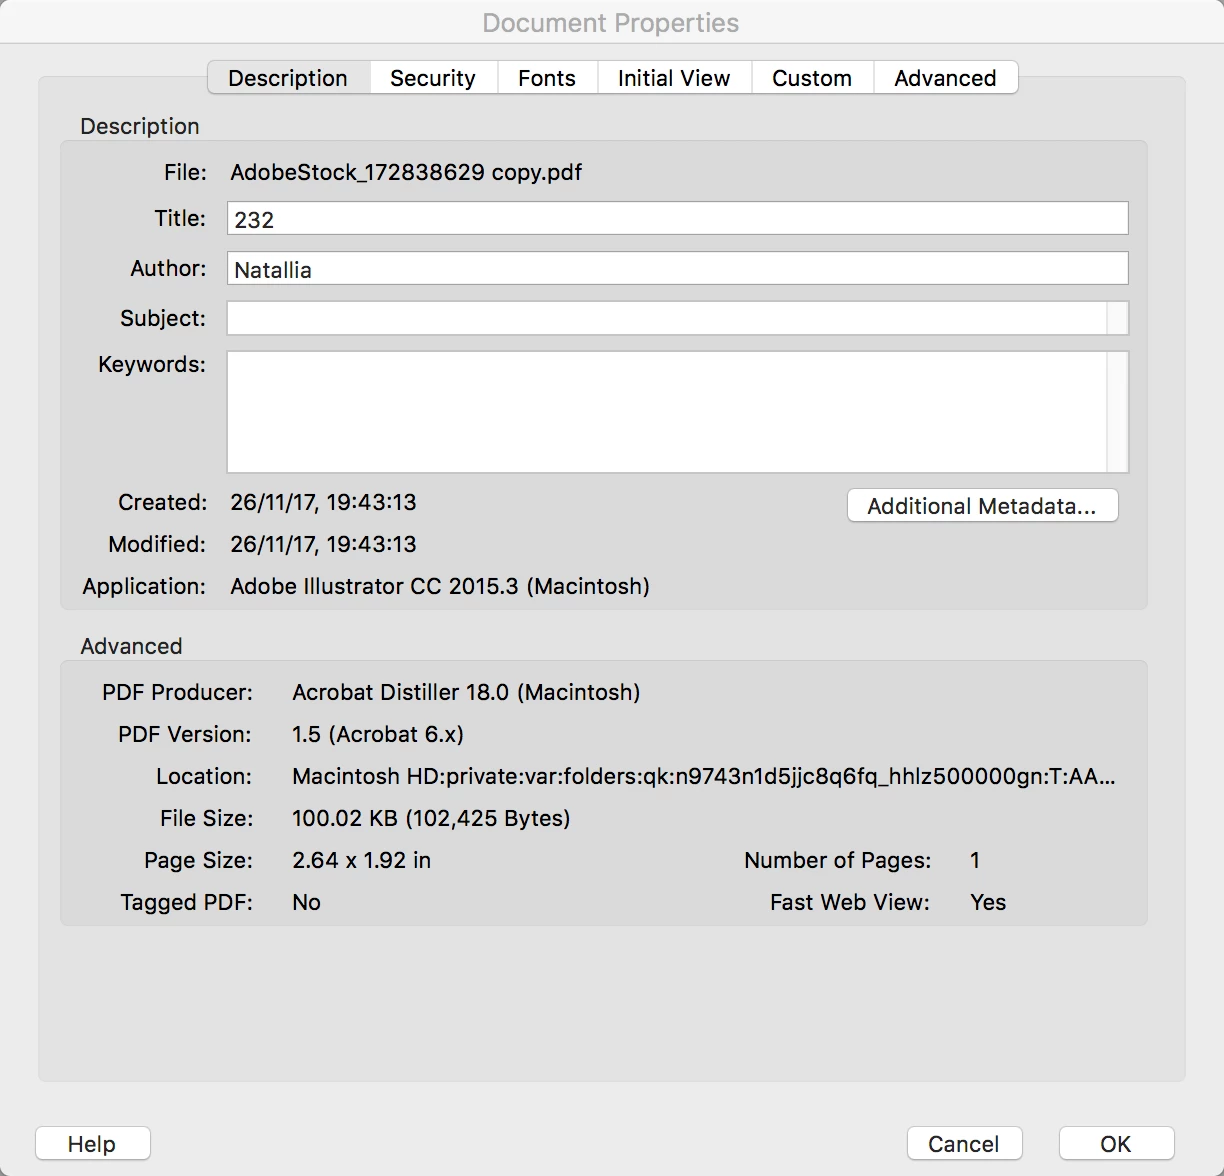The image size is (1224, 1176).
Task: Go to the Advanced tab
Action: (945, 78)
